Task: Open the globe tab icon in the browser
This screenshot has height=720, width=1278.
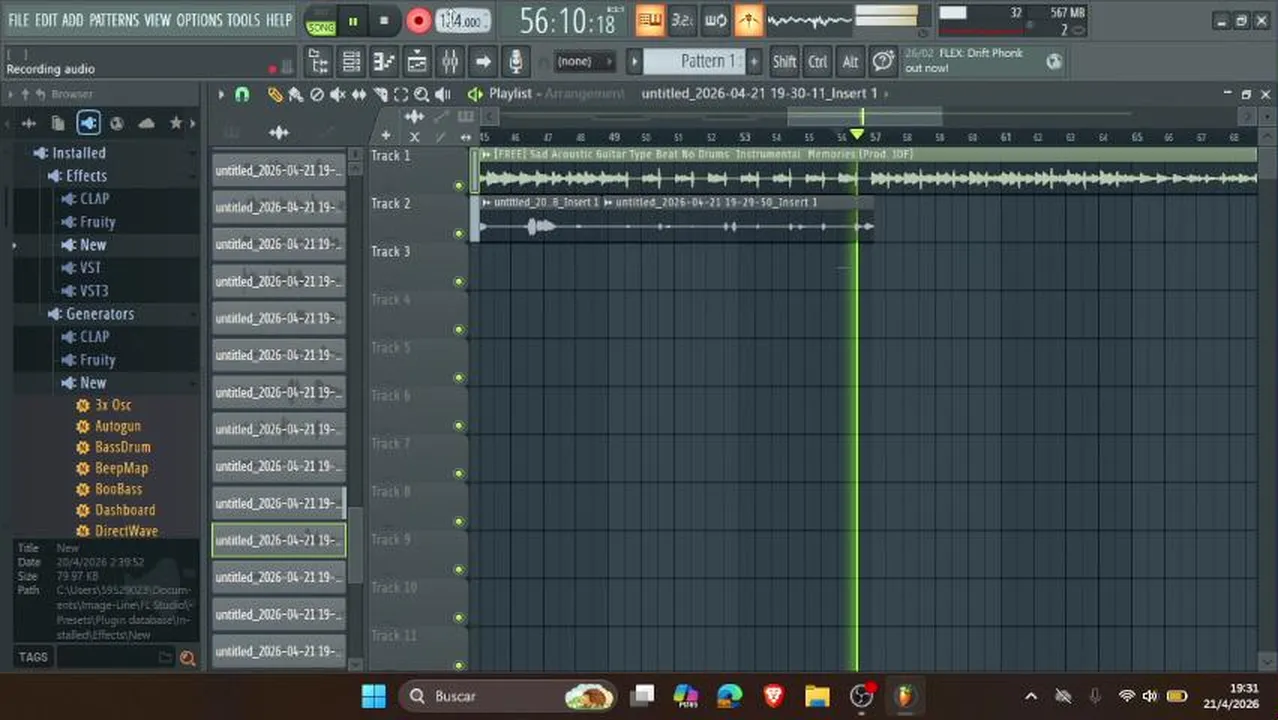Action: click(x=117, y=123)
